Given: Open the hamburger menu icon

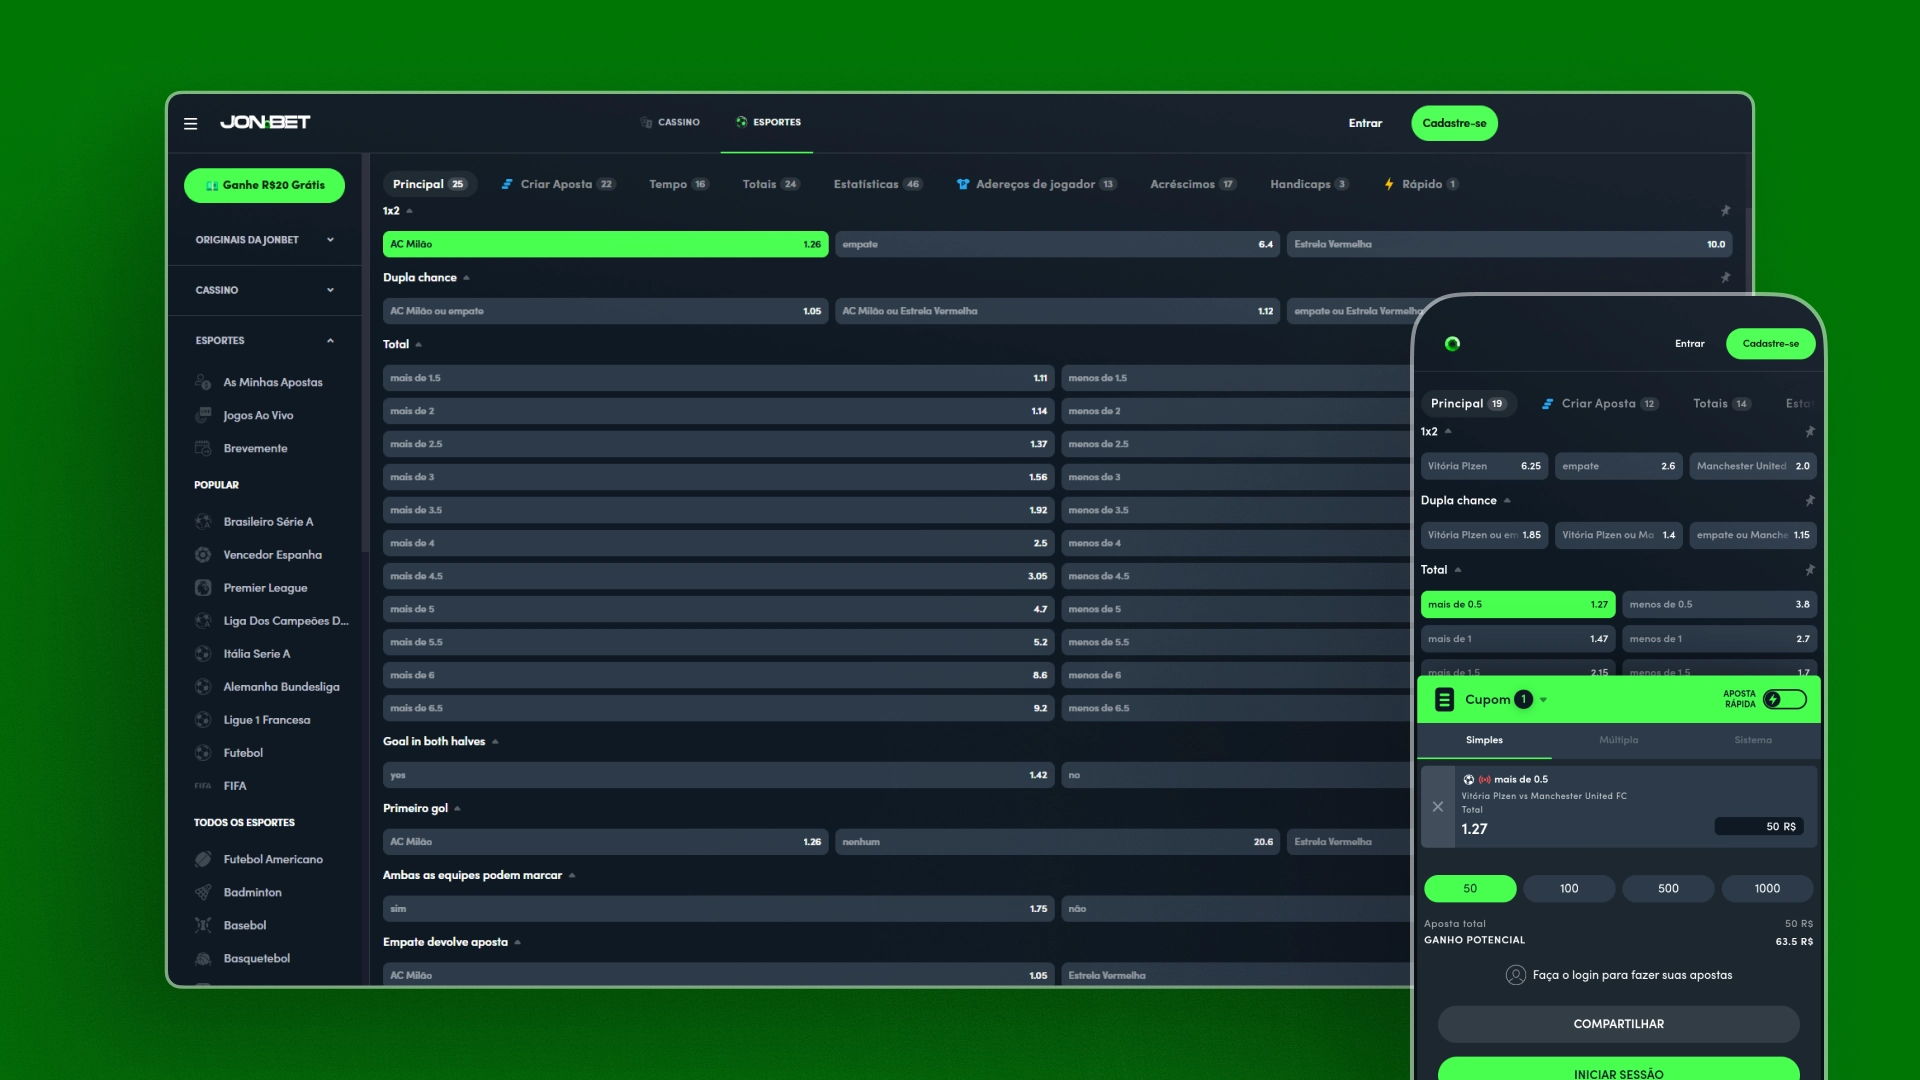Looking at the screenshot, I should click(190, 124).
